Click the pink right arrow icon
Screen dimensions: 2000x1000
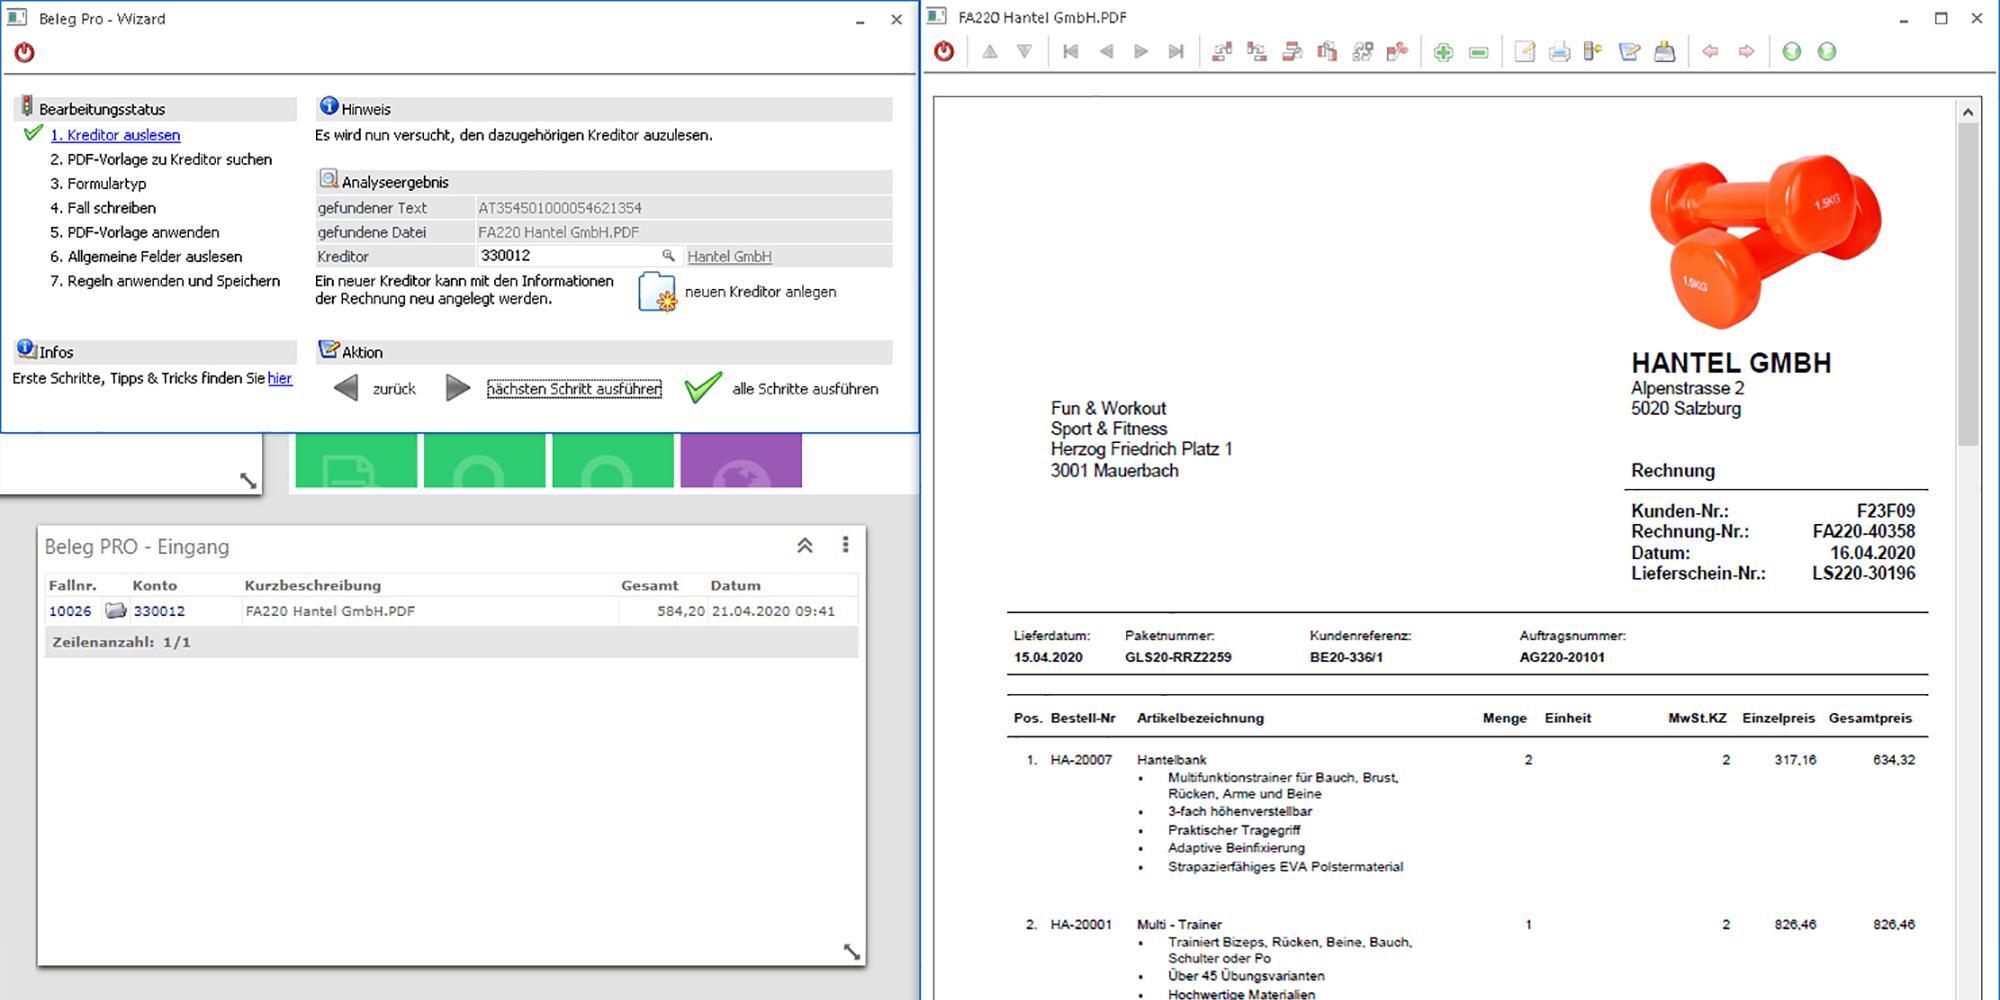coord(1746,51)
